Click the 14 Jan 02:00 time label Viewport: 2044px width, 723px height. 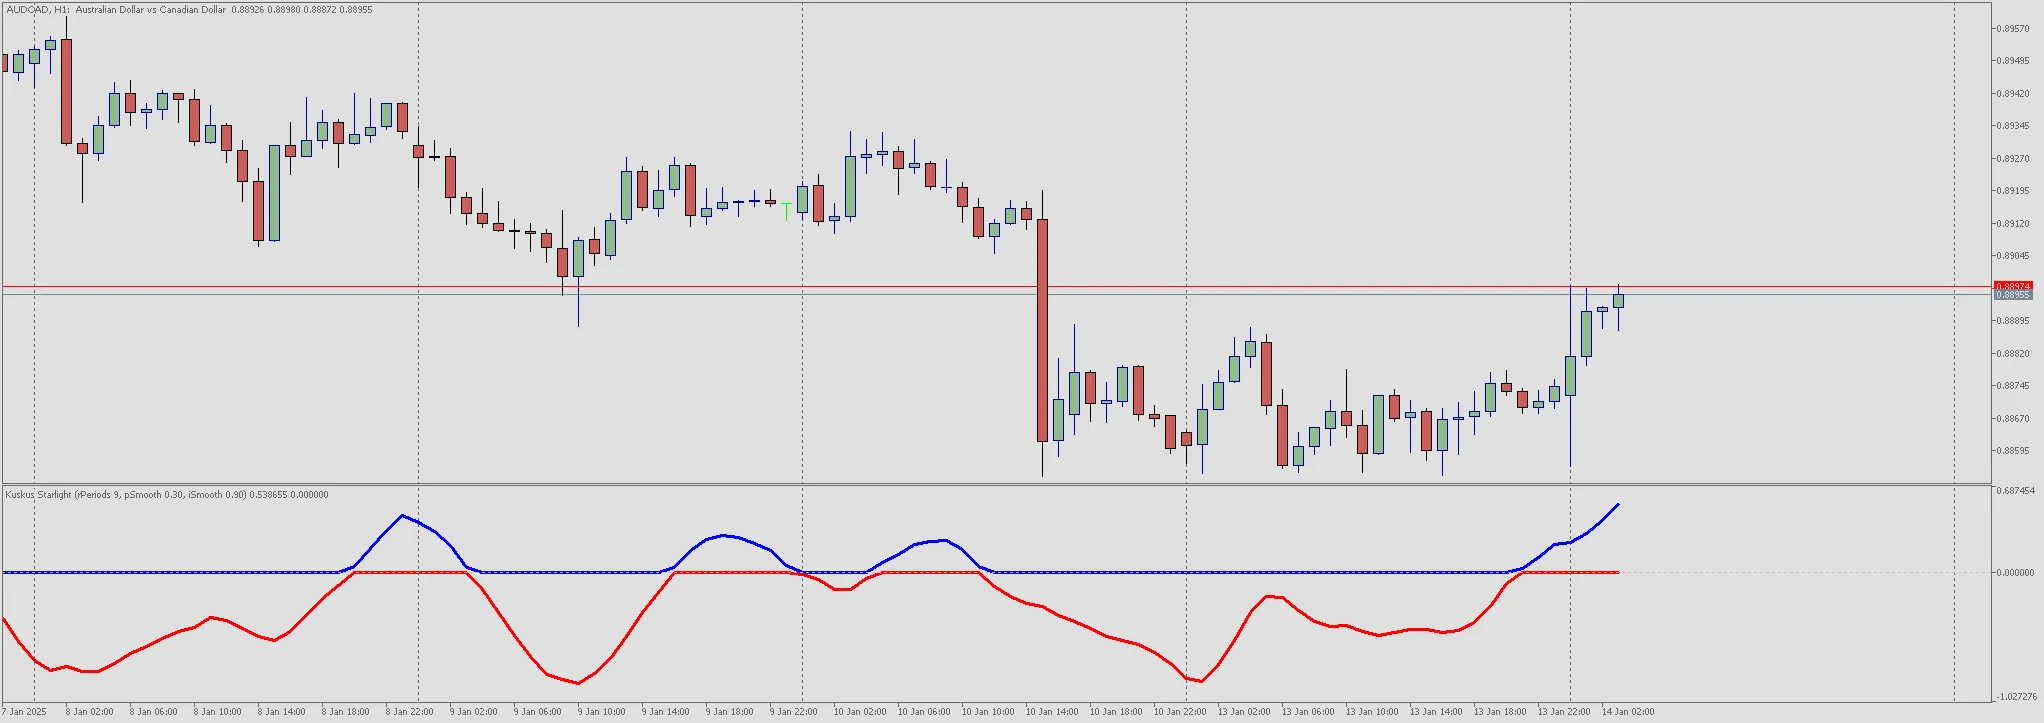[1628, 712]
